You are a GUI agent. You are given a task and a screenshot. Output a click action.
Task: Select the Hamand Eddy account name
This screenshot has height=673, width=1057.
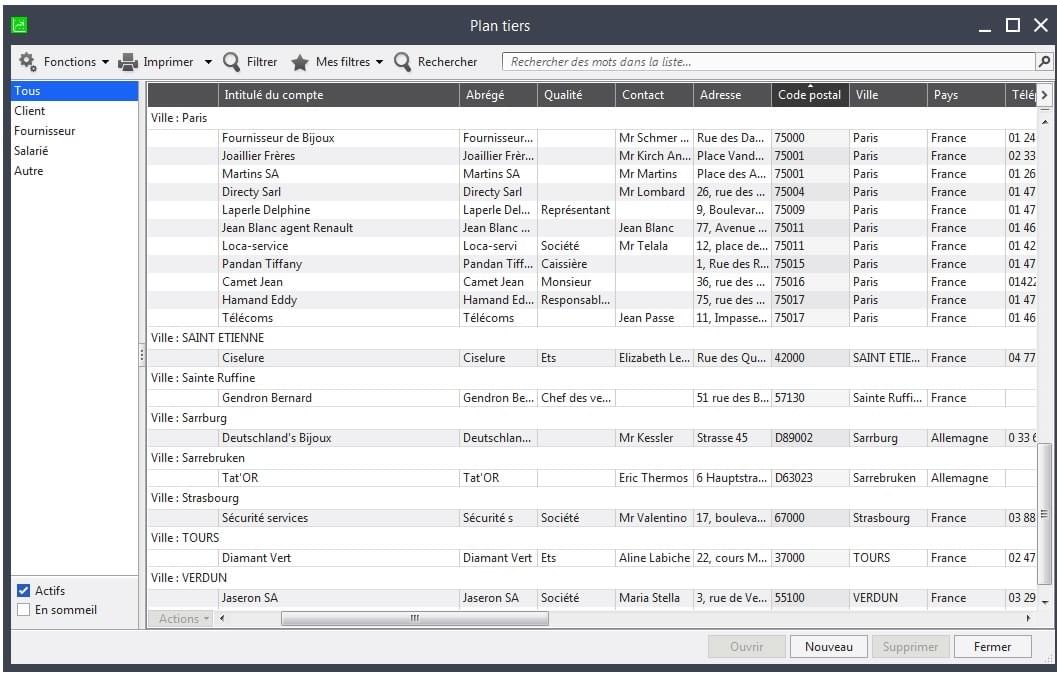click(260, 300)
